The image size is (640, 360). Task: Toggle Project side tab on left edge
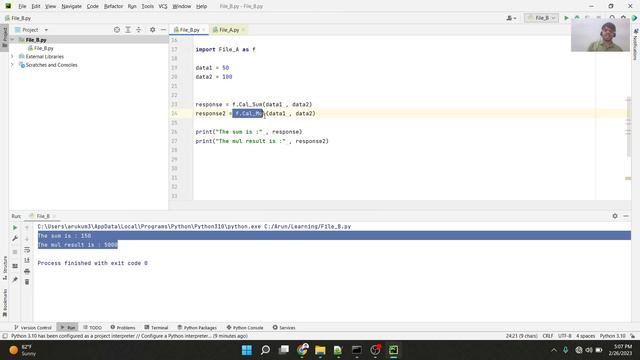tap(5, 37)
